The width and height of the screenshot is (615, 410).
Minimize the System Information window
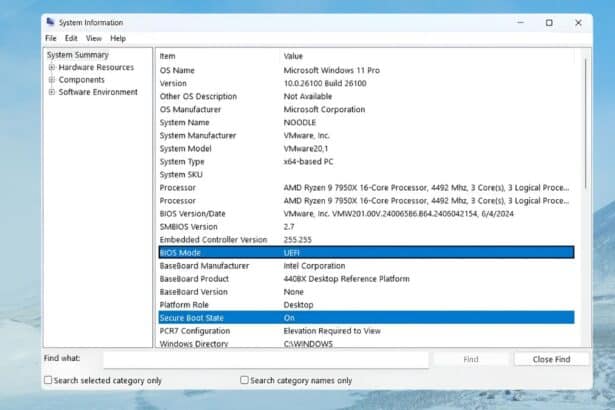(x=520, y=23)
